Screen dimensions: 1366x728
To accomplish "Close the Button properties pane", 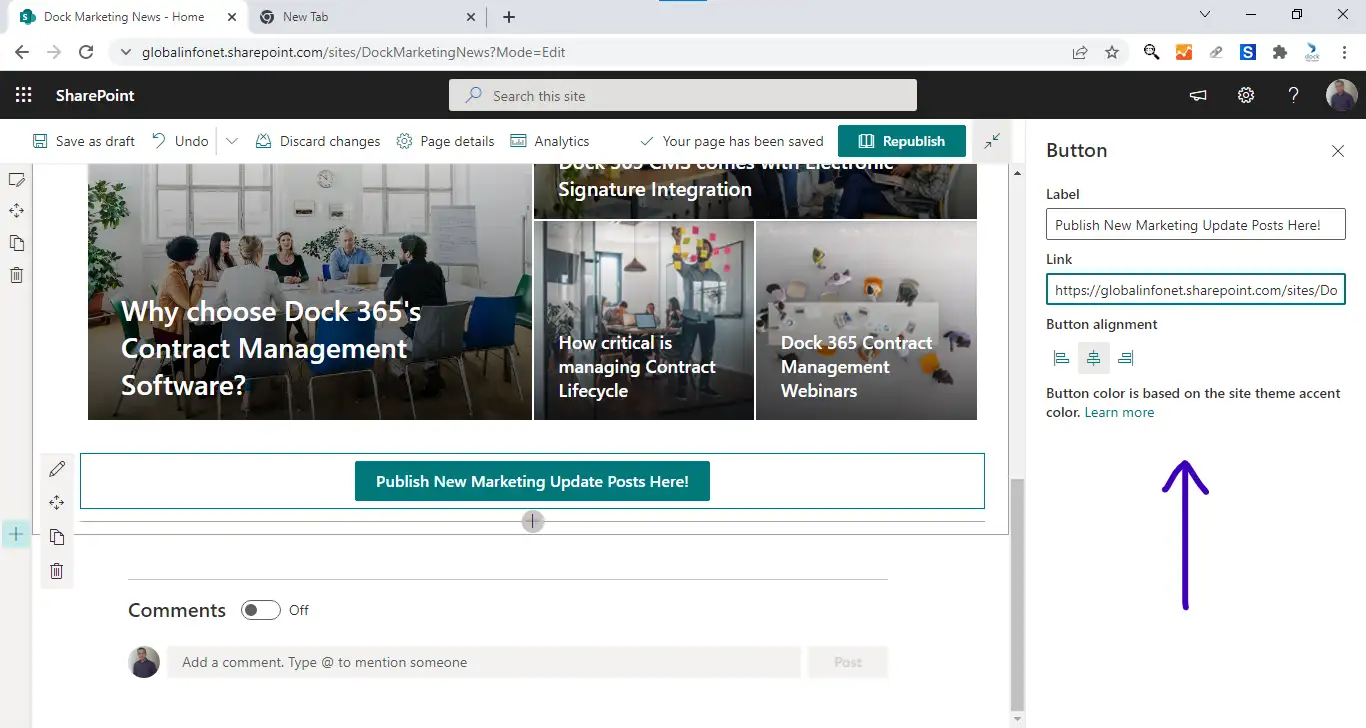I will pyautogui.click(x=1338, y=151).
